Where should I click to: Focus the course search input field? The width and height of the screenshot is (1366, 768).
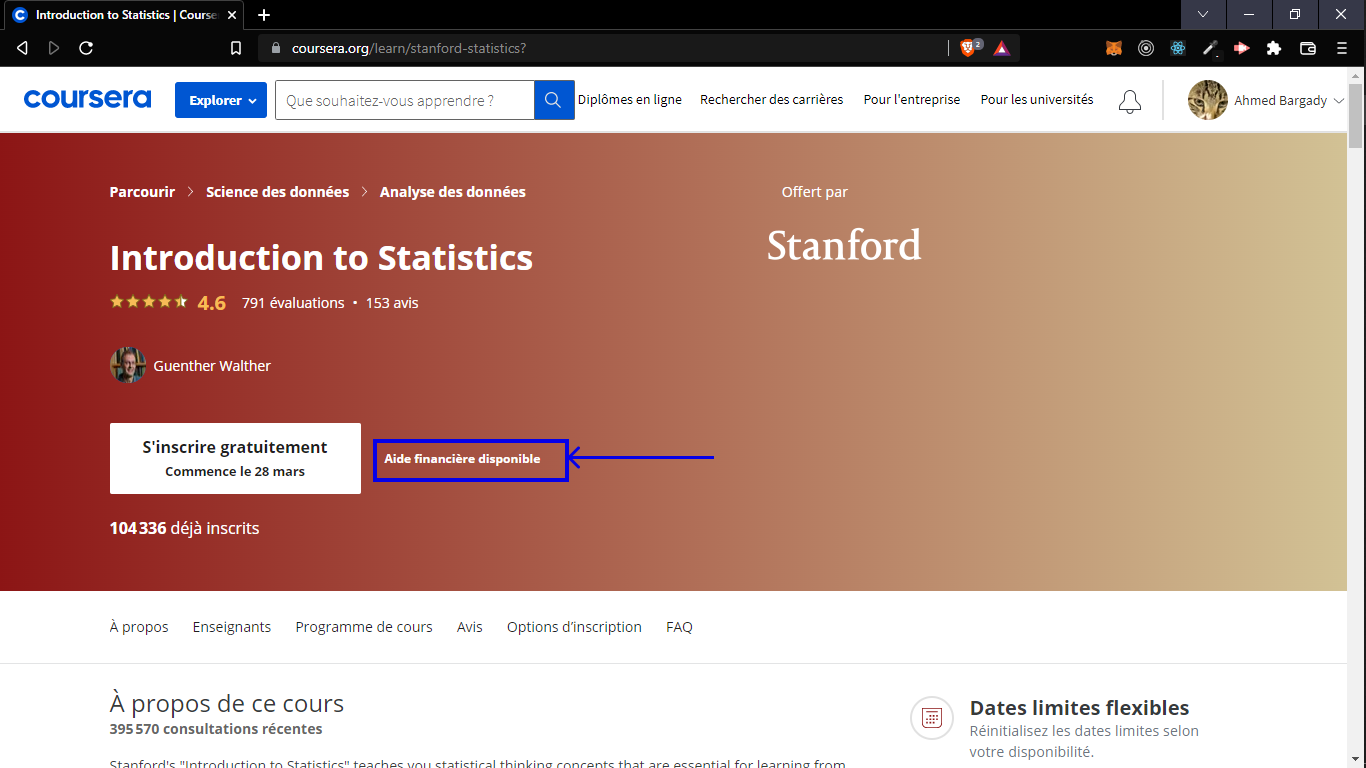coord(405,100)
